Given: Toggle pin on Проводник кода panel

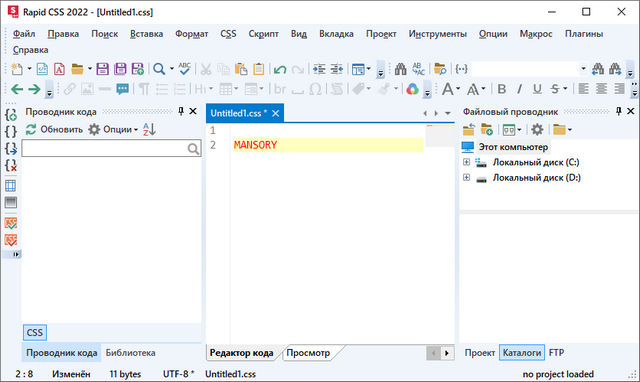Looking at the screenshot, I should coord(181,111).
